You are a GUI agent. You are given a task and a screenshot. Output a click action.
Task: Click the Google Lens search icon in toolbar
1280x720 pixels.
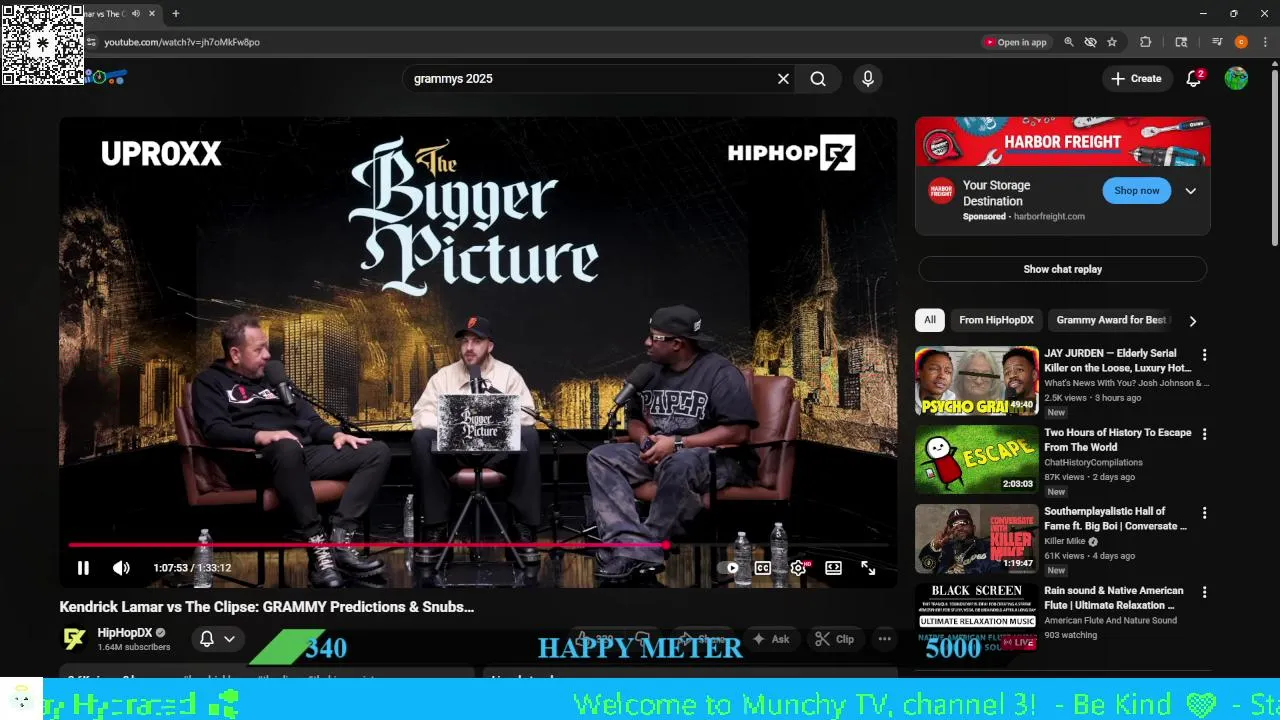point(1181,42)
